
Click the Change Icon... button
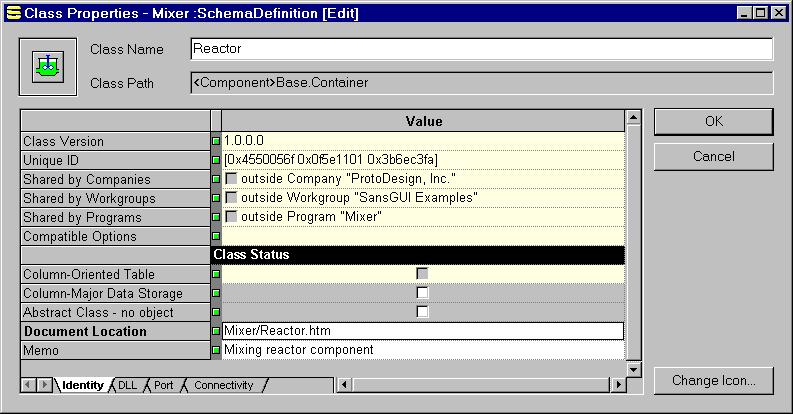(713, 380)
